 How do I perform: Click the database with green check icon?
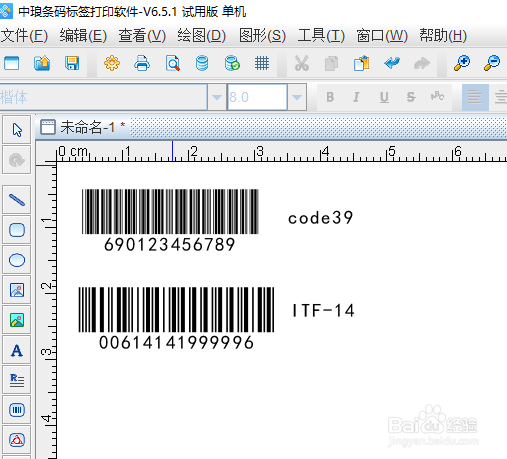pyautogui.click(x=232, y=63)
